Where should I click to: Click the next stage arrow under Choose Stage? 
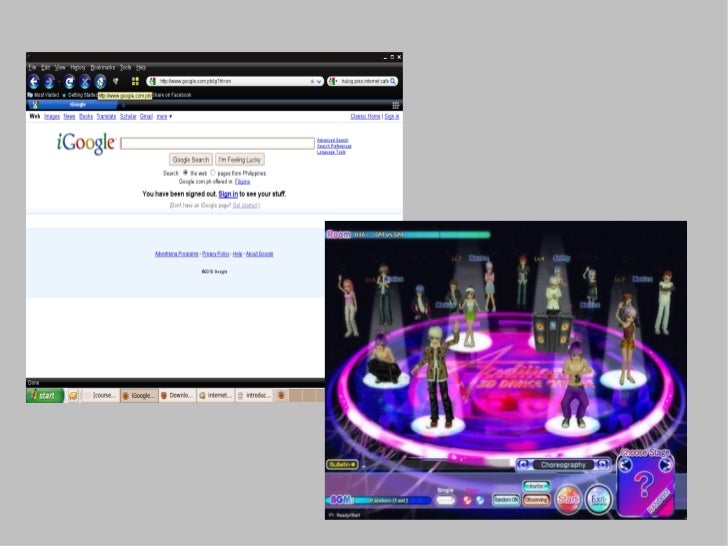click(666, 465)
